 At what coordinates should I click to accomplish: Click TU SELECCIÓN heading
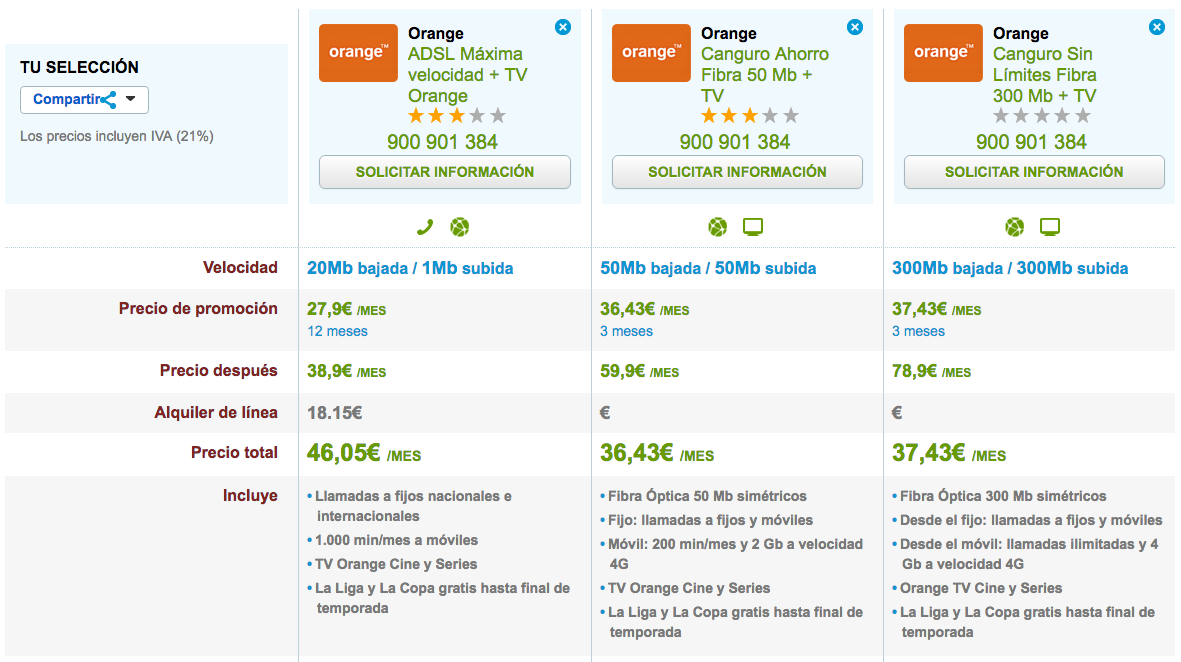pyautogui.click(x=79, y=67)
